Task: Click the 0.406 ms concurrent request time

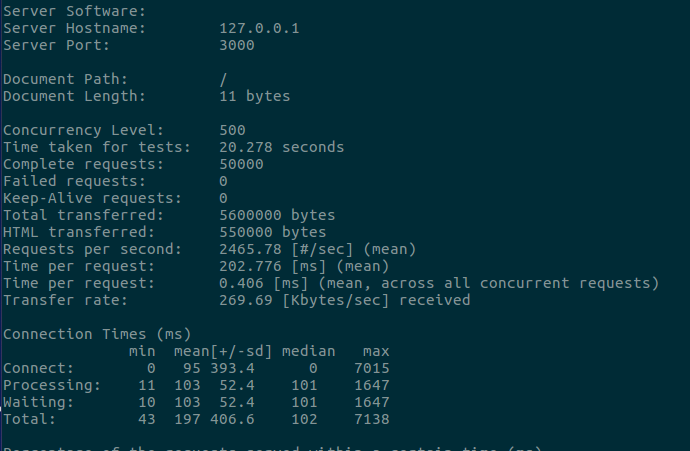Action: (241, 283)
